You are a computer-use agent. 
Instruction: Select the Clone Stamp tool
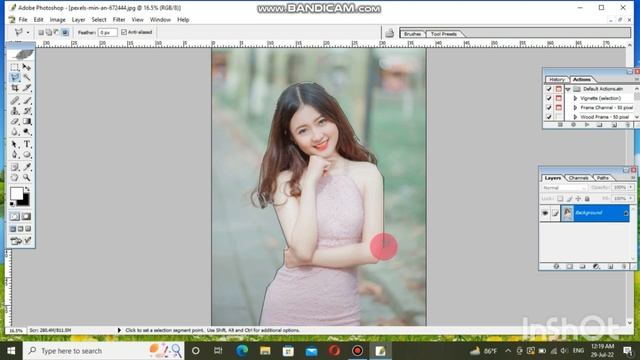click(x=15, y=111)
